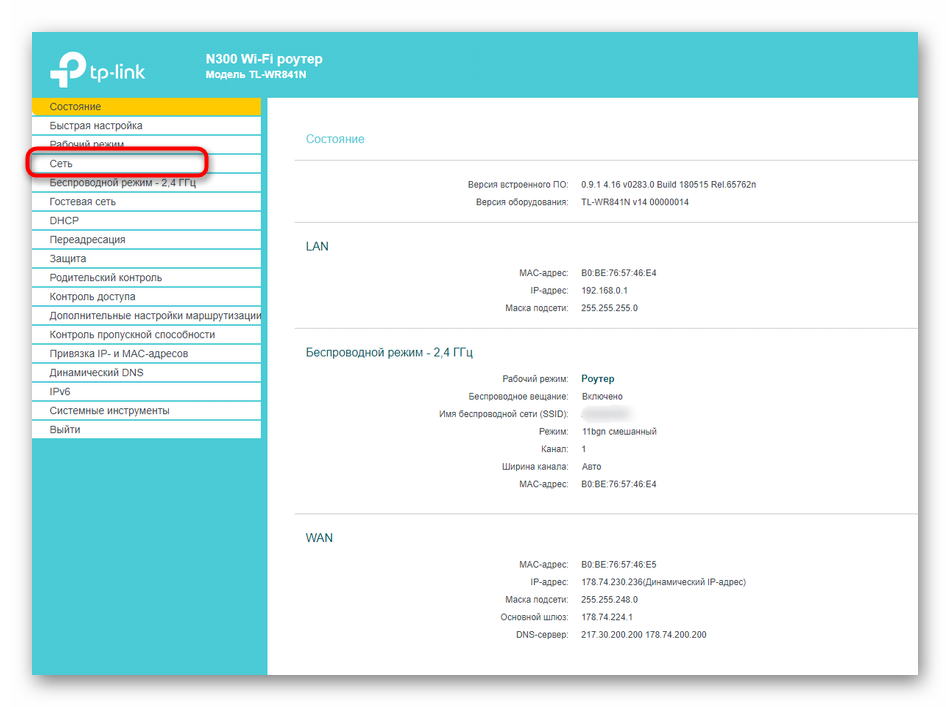Open the DHCP menu entry

(x=64, y=221)
